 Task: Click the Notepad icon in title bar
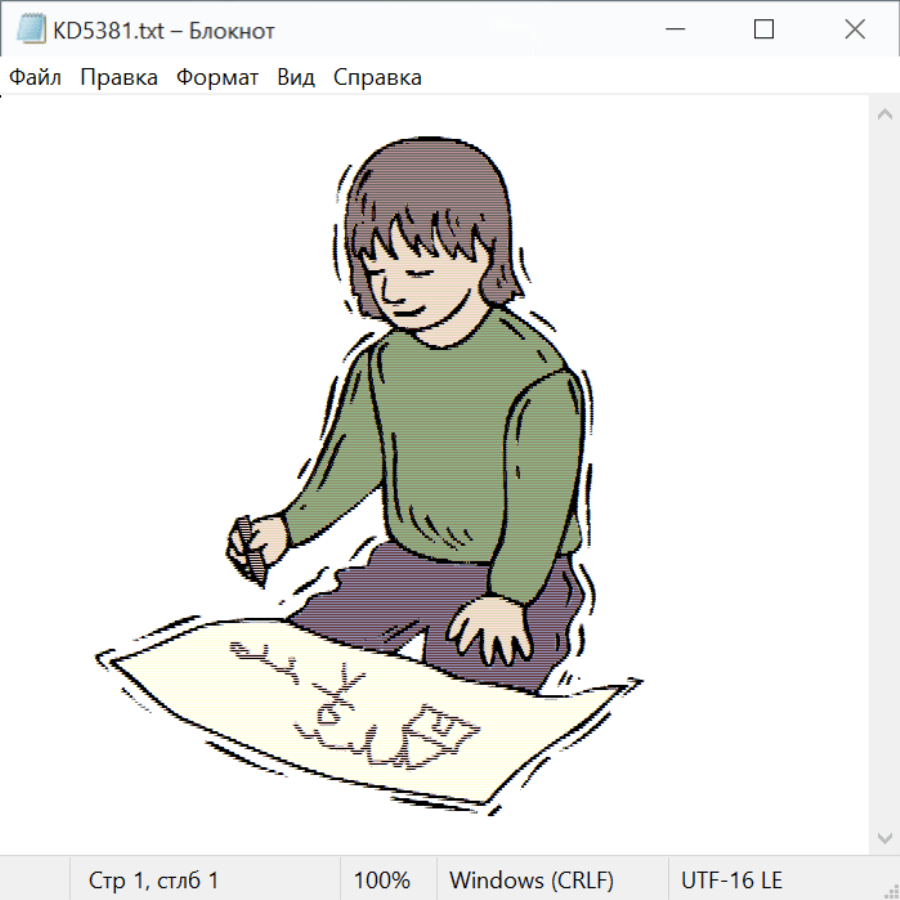30,29
